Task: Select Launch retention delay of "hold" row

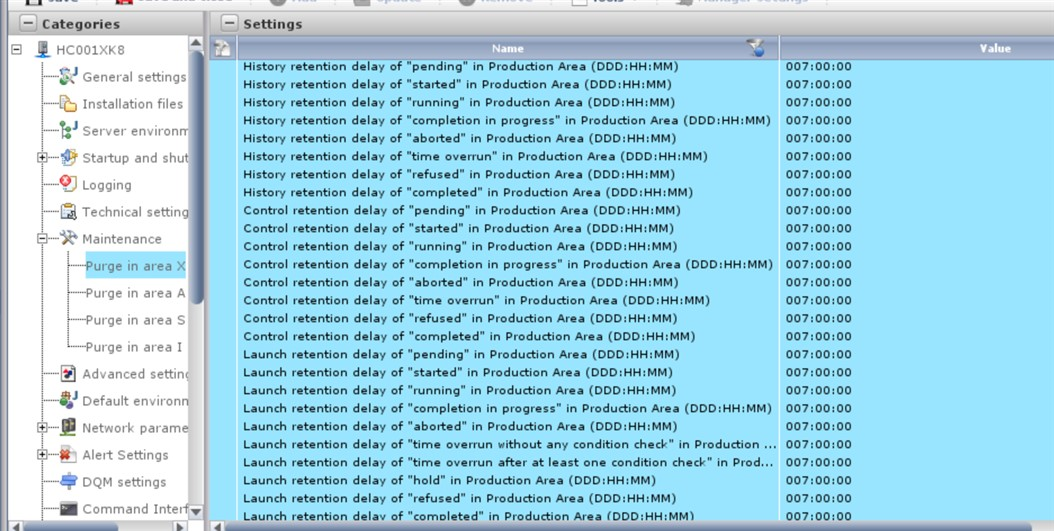Action: [631, 481]
